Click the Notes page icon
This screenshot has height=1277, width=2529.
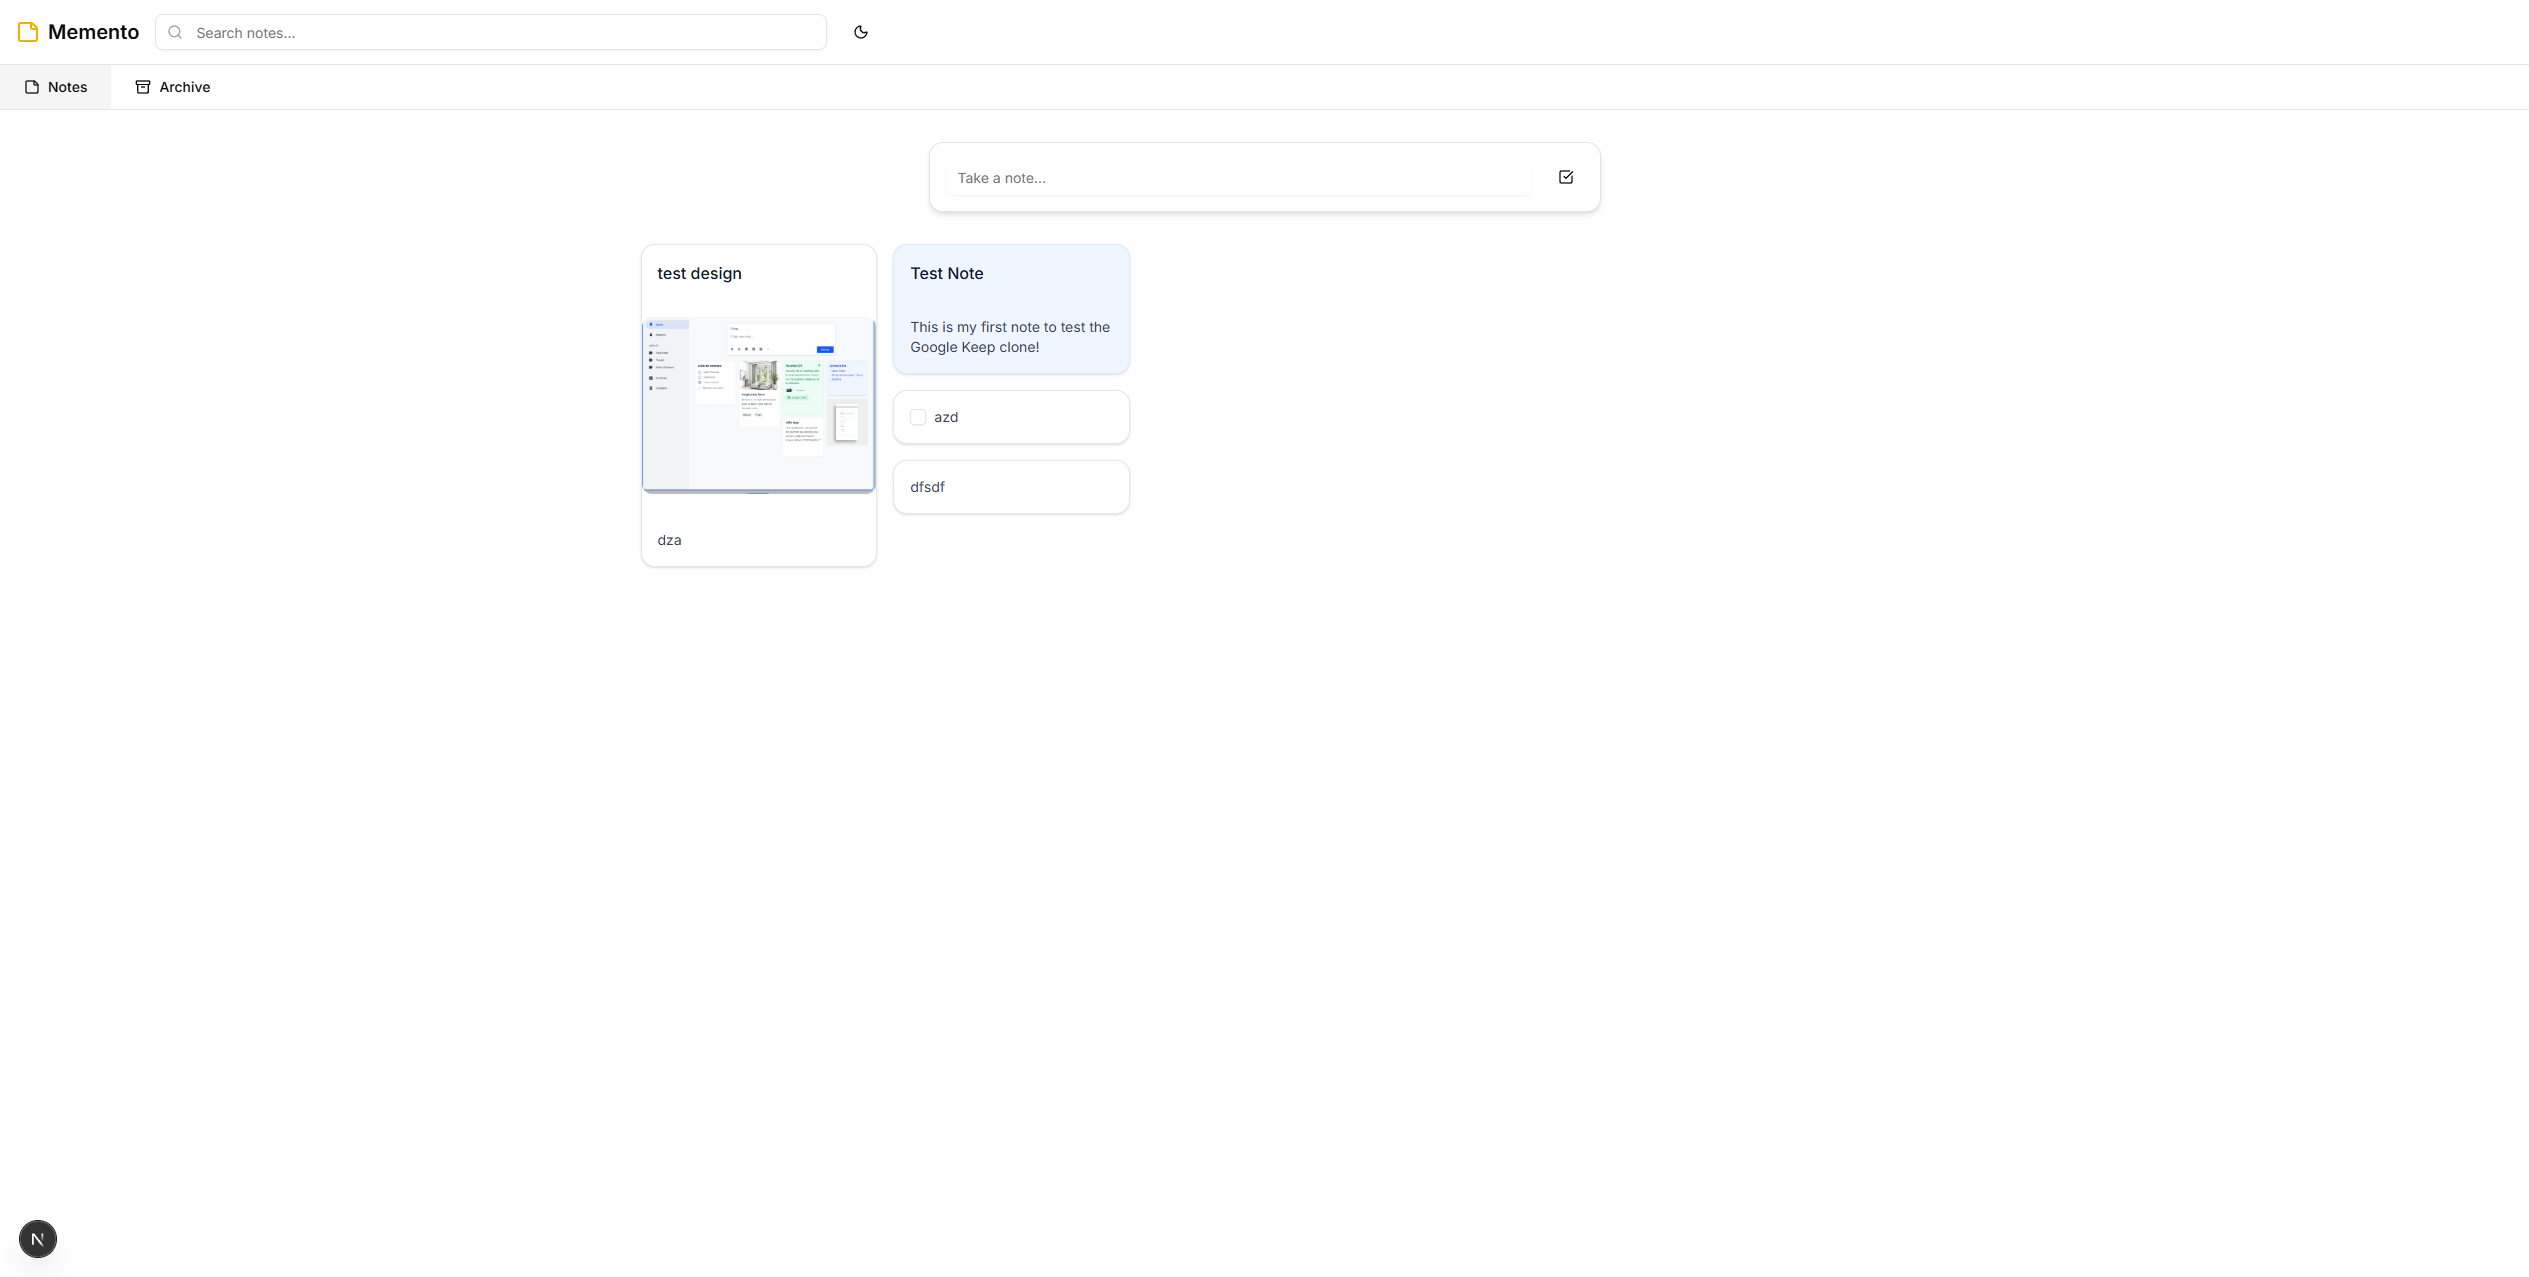click(x=32, y=87)
